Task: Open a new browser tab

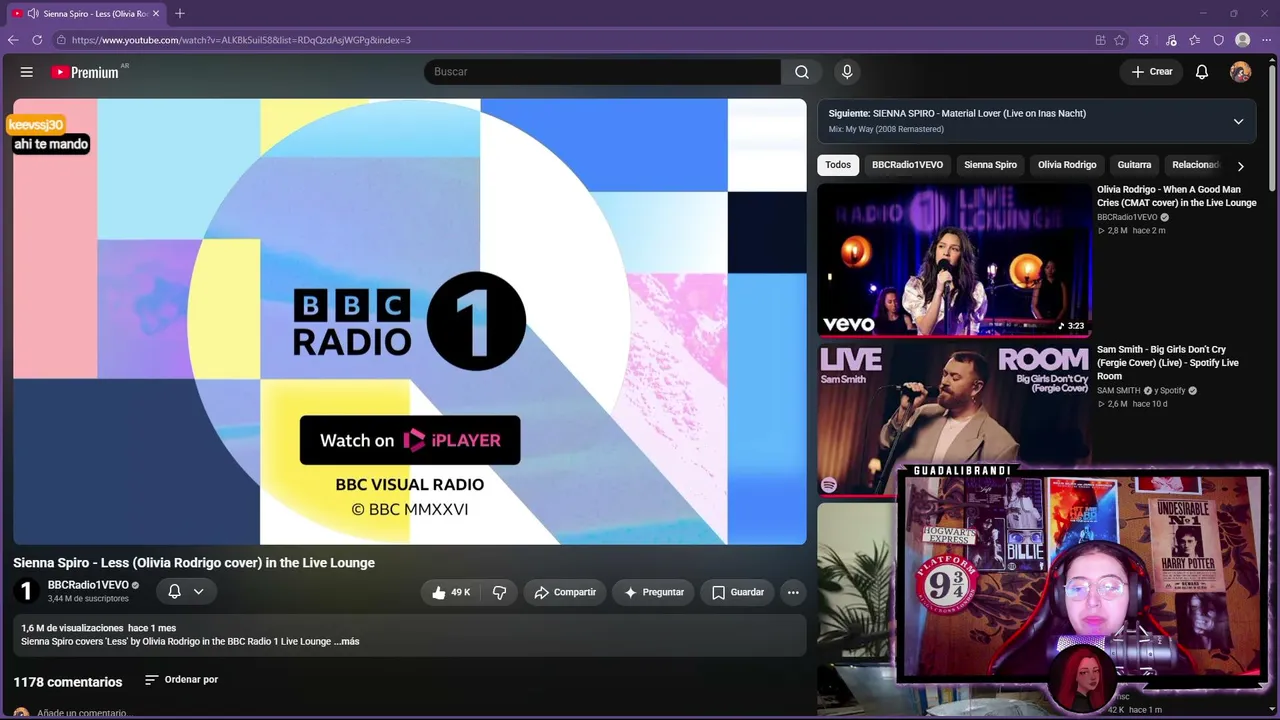Action: (x=180, y=14)
